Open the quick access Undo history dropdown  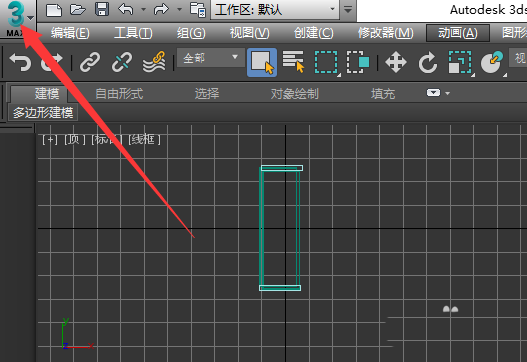144,9
